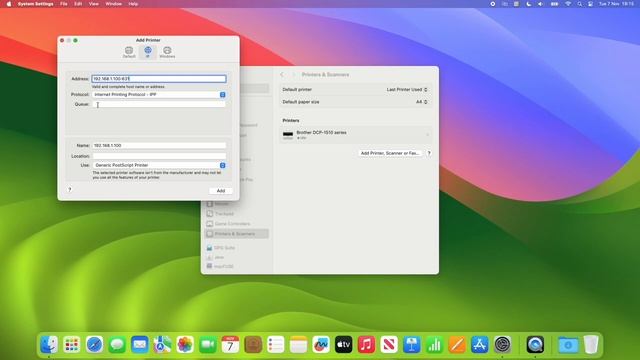
Task: Open Photos from the Dock
Action: point(185,344)
